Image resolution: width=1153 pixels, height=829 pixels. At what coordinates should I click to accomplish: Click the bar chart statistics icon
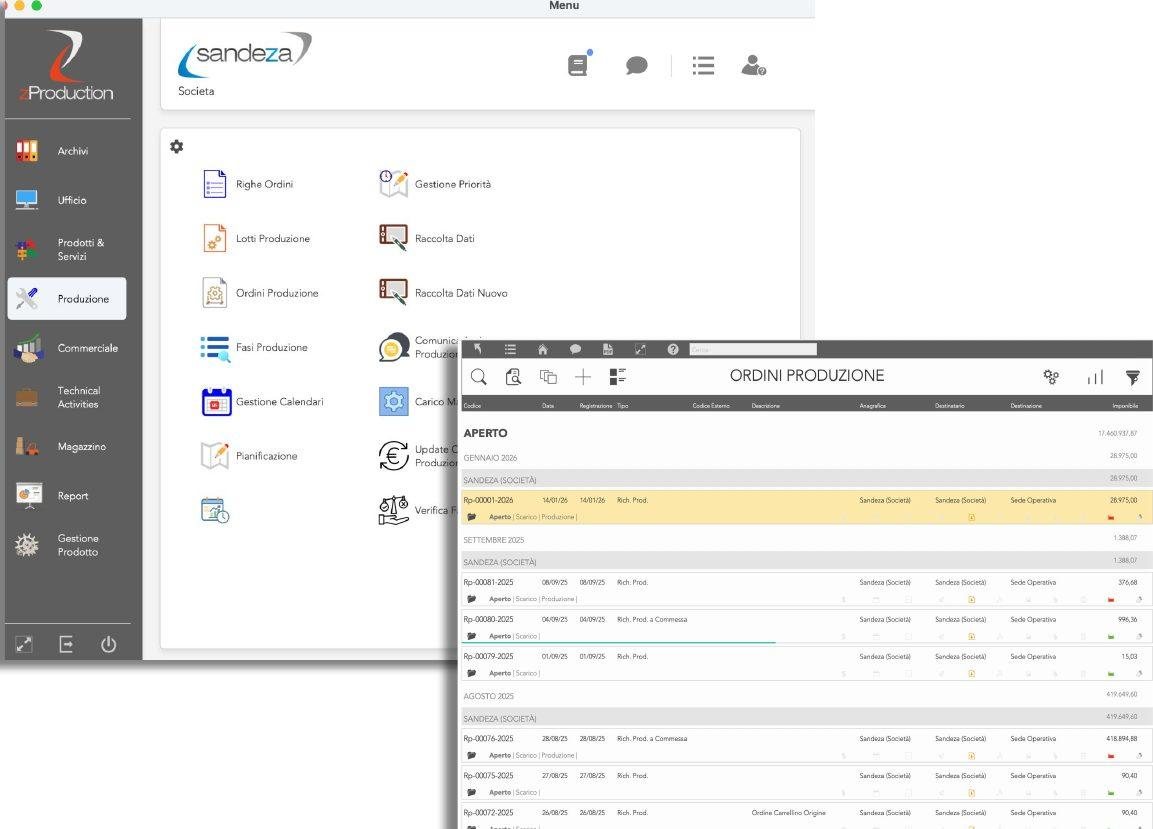pos(1095,377)
